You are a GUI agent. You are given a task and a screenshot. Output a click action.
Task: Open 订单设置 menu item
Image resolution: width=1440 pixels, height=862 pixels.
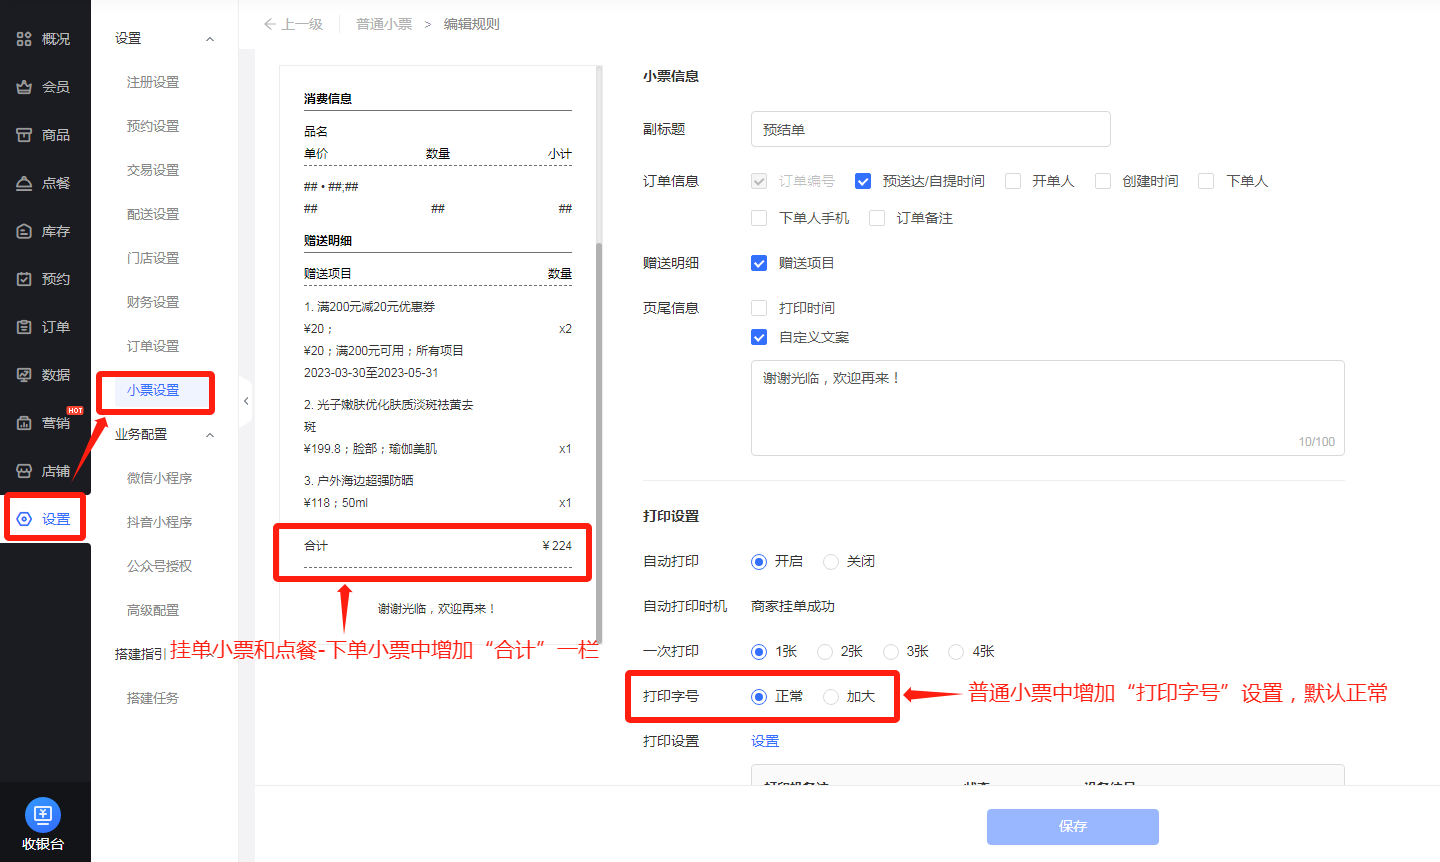[x=153, y=346]
